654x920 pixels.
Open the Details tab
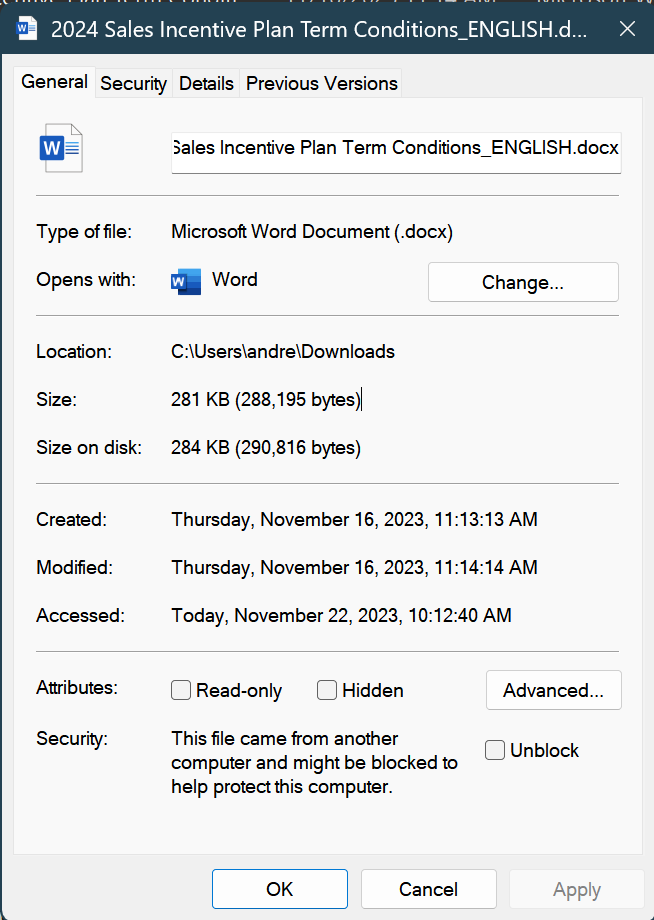206,84
